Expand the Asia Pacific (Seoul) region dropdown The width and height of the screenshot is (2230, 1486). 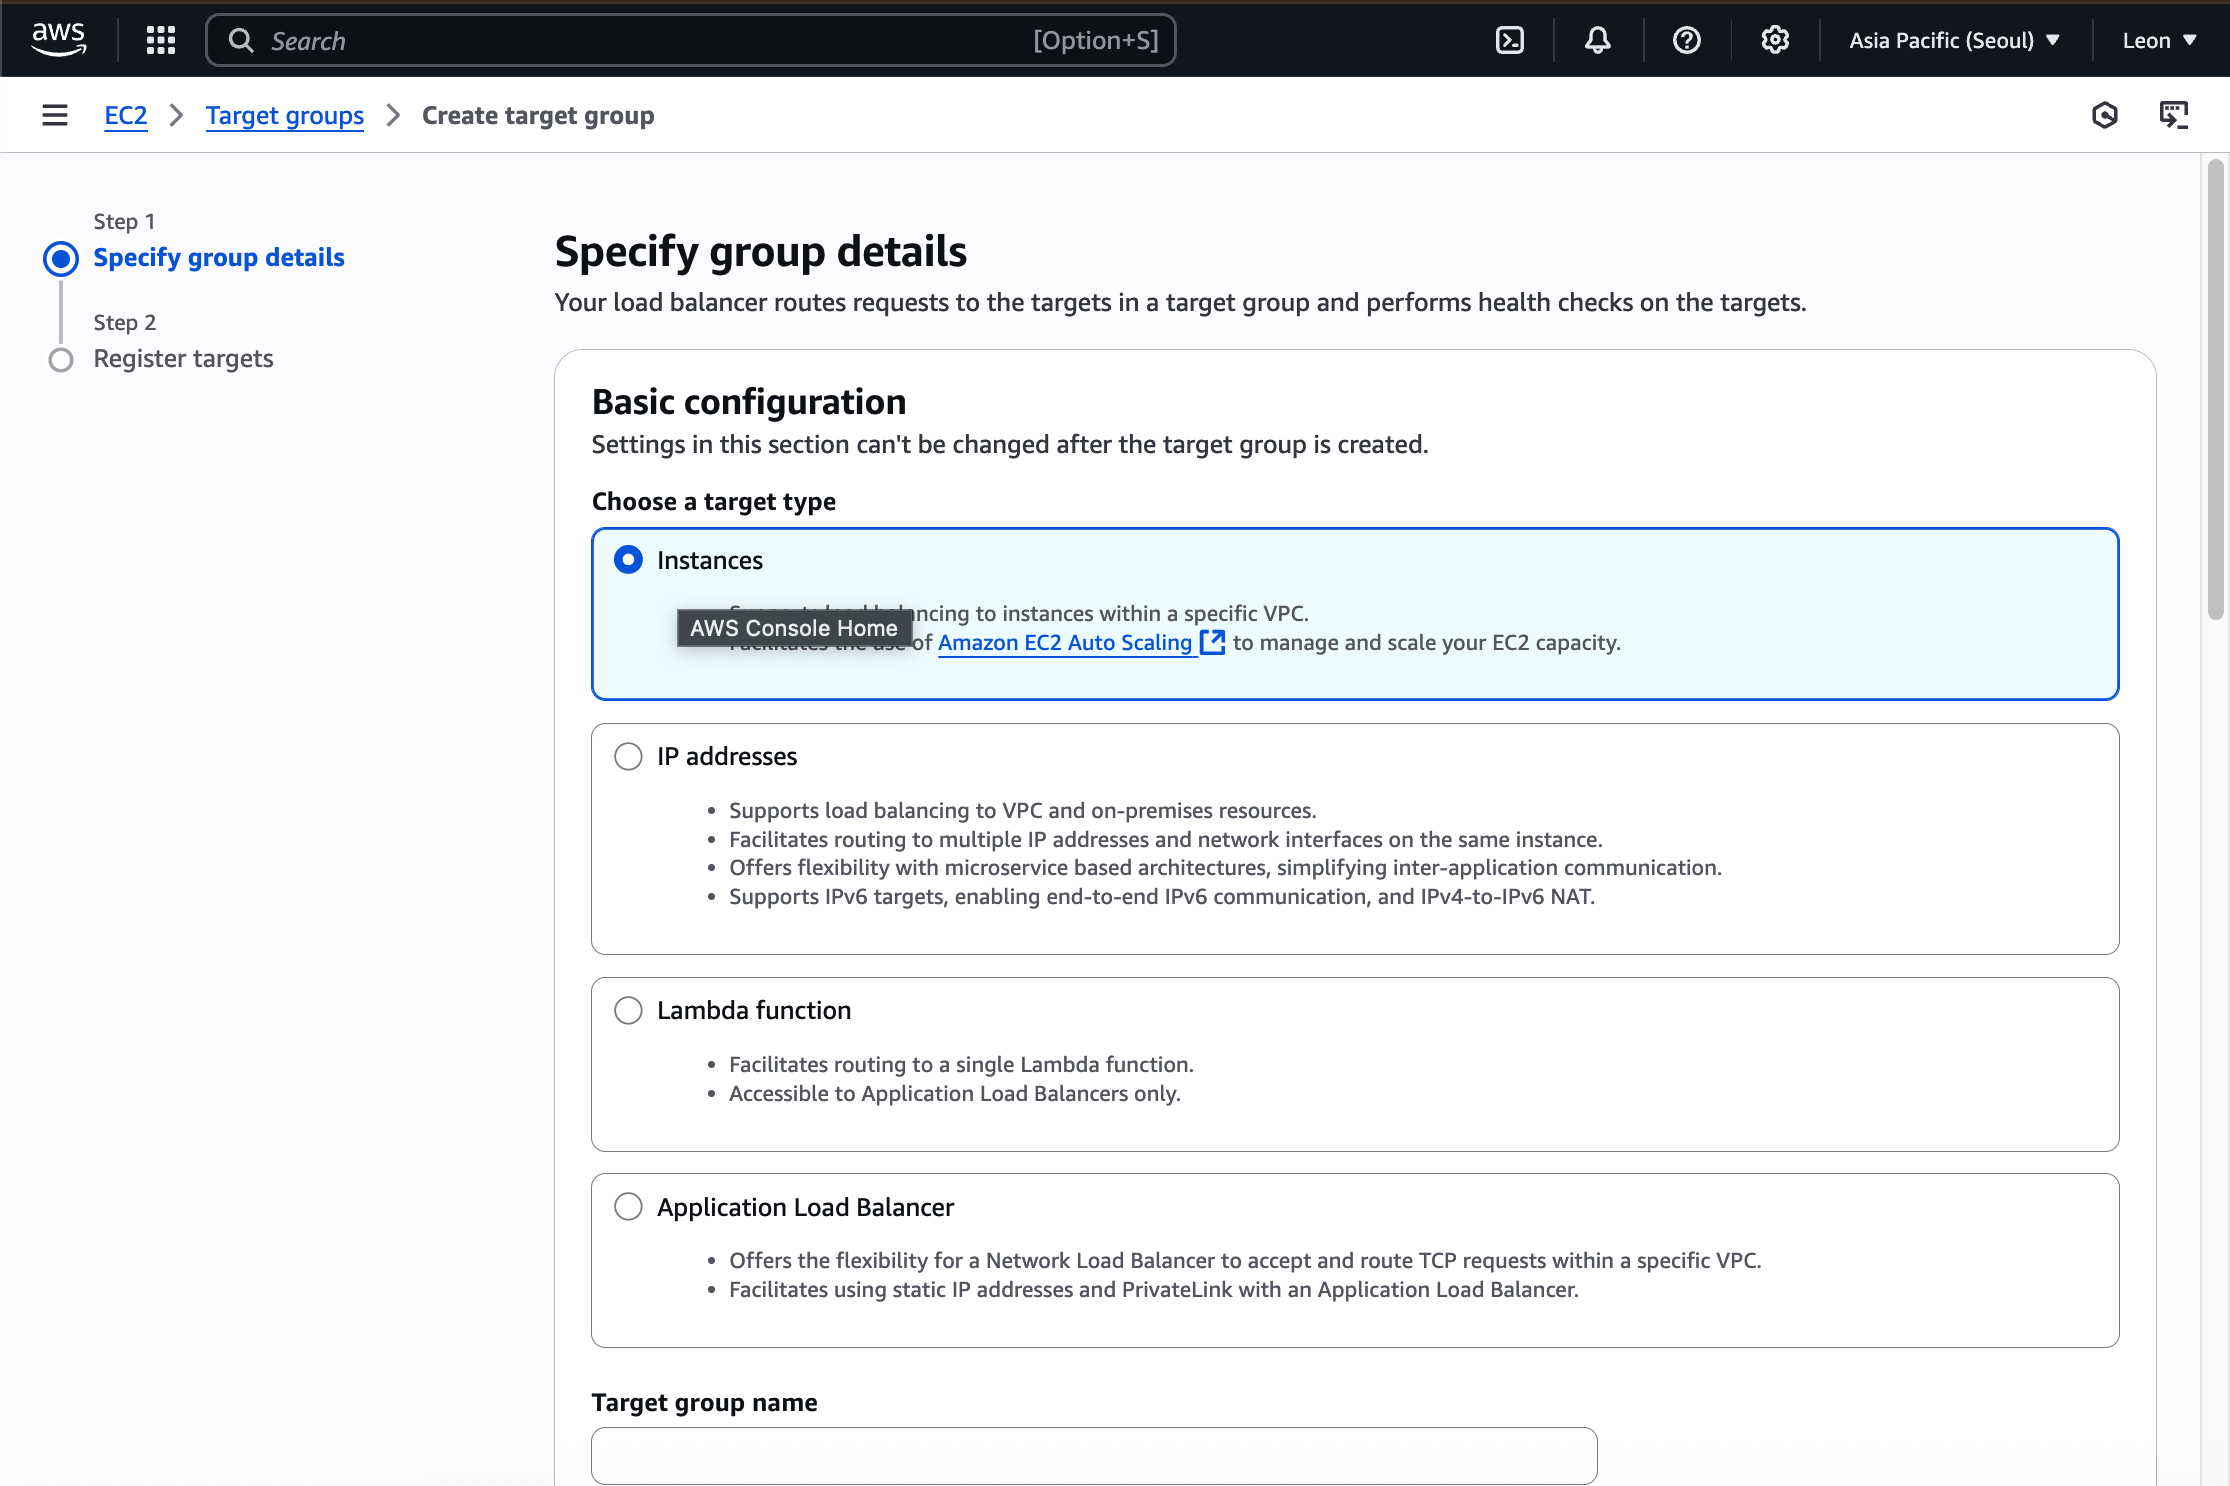(x=1954, y=40)
